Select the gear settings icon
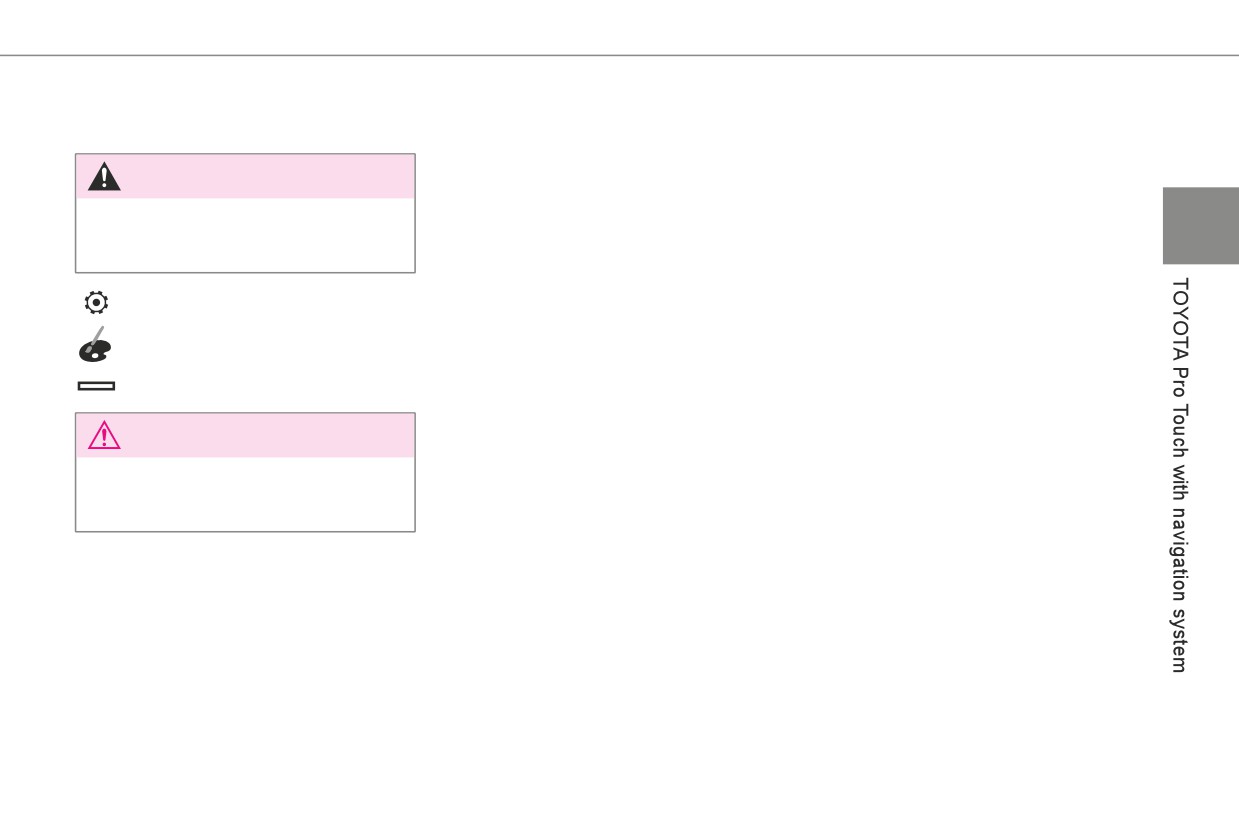This screenshot has width=1239, height=825. (95, 301)
